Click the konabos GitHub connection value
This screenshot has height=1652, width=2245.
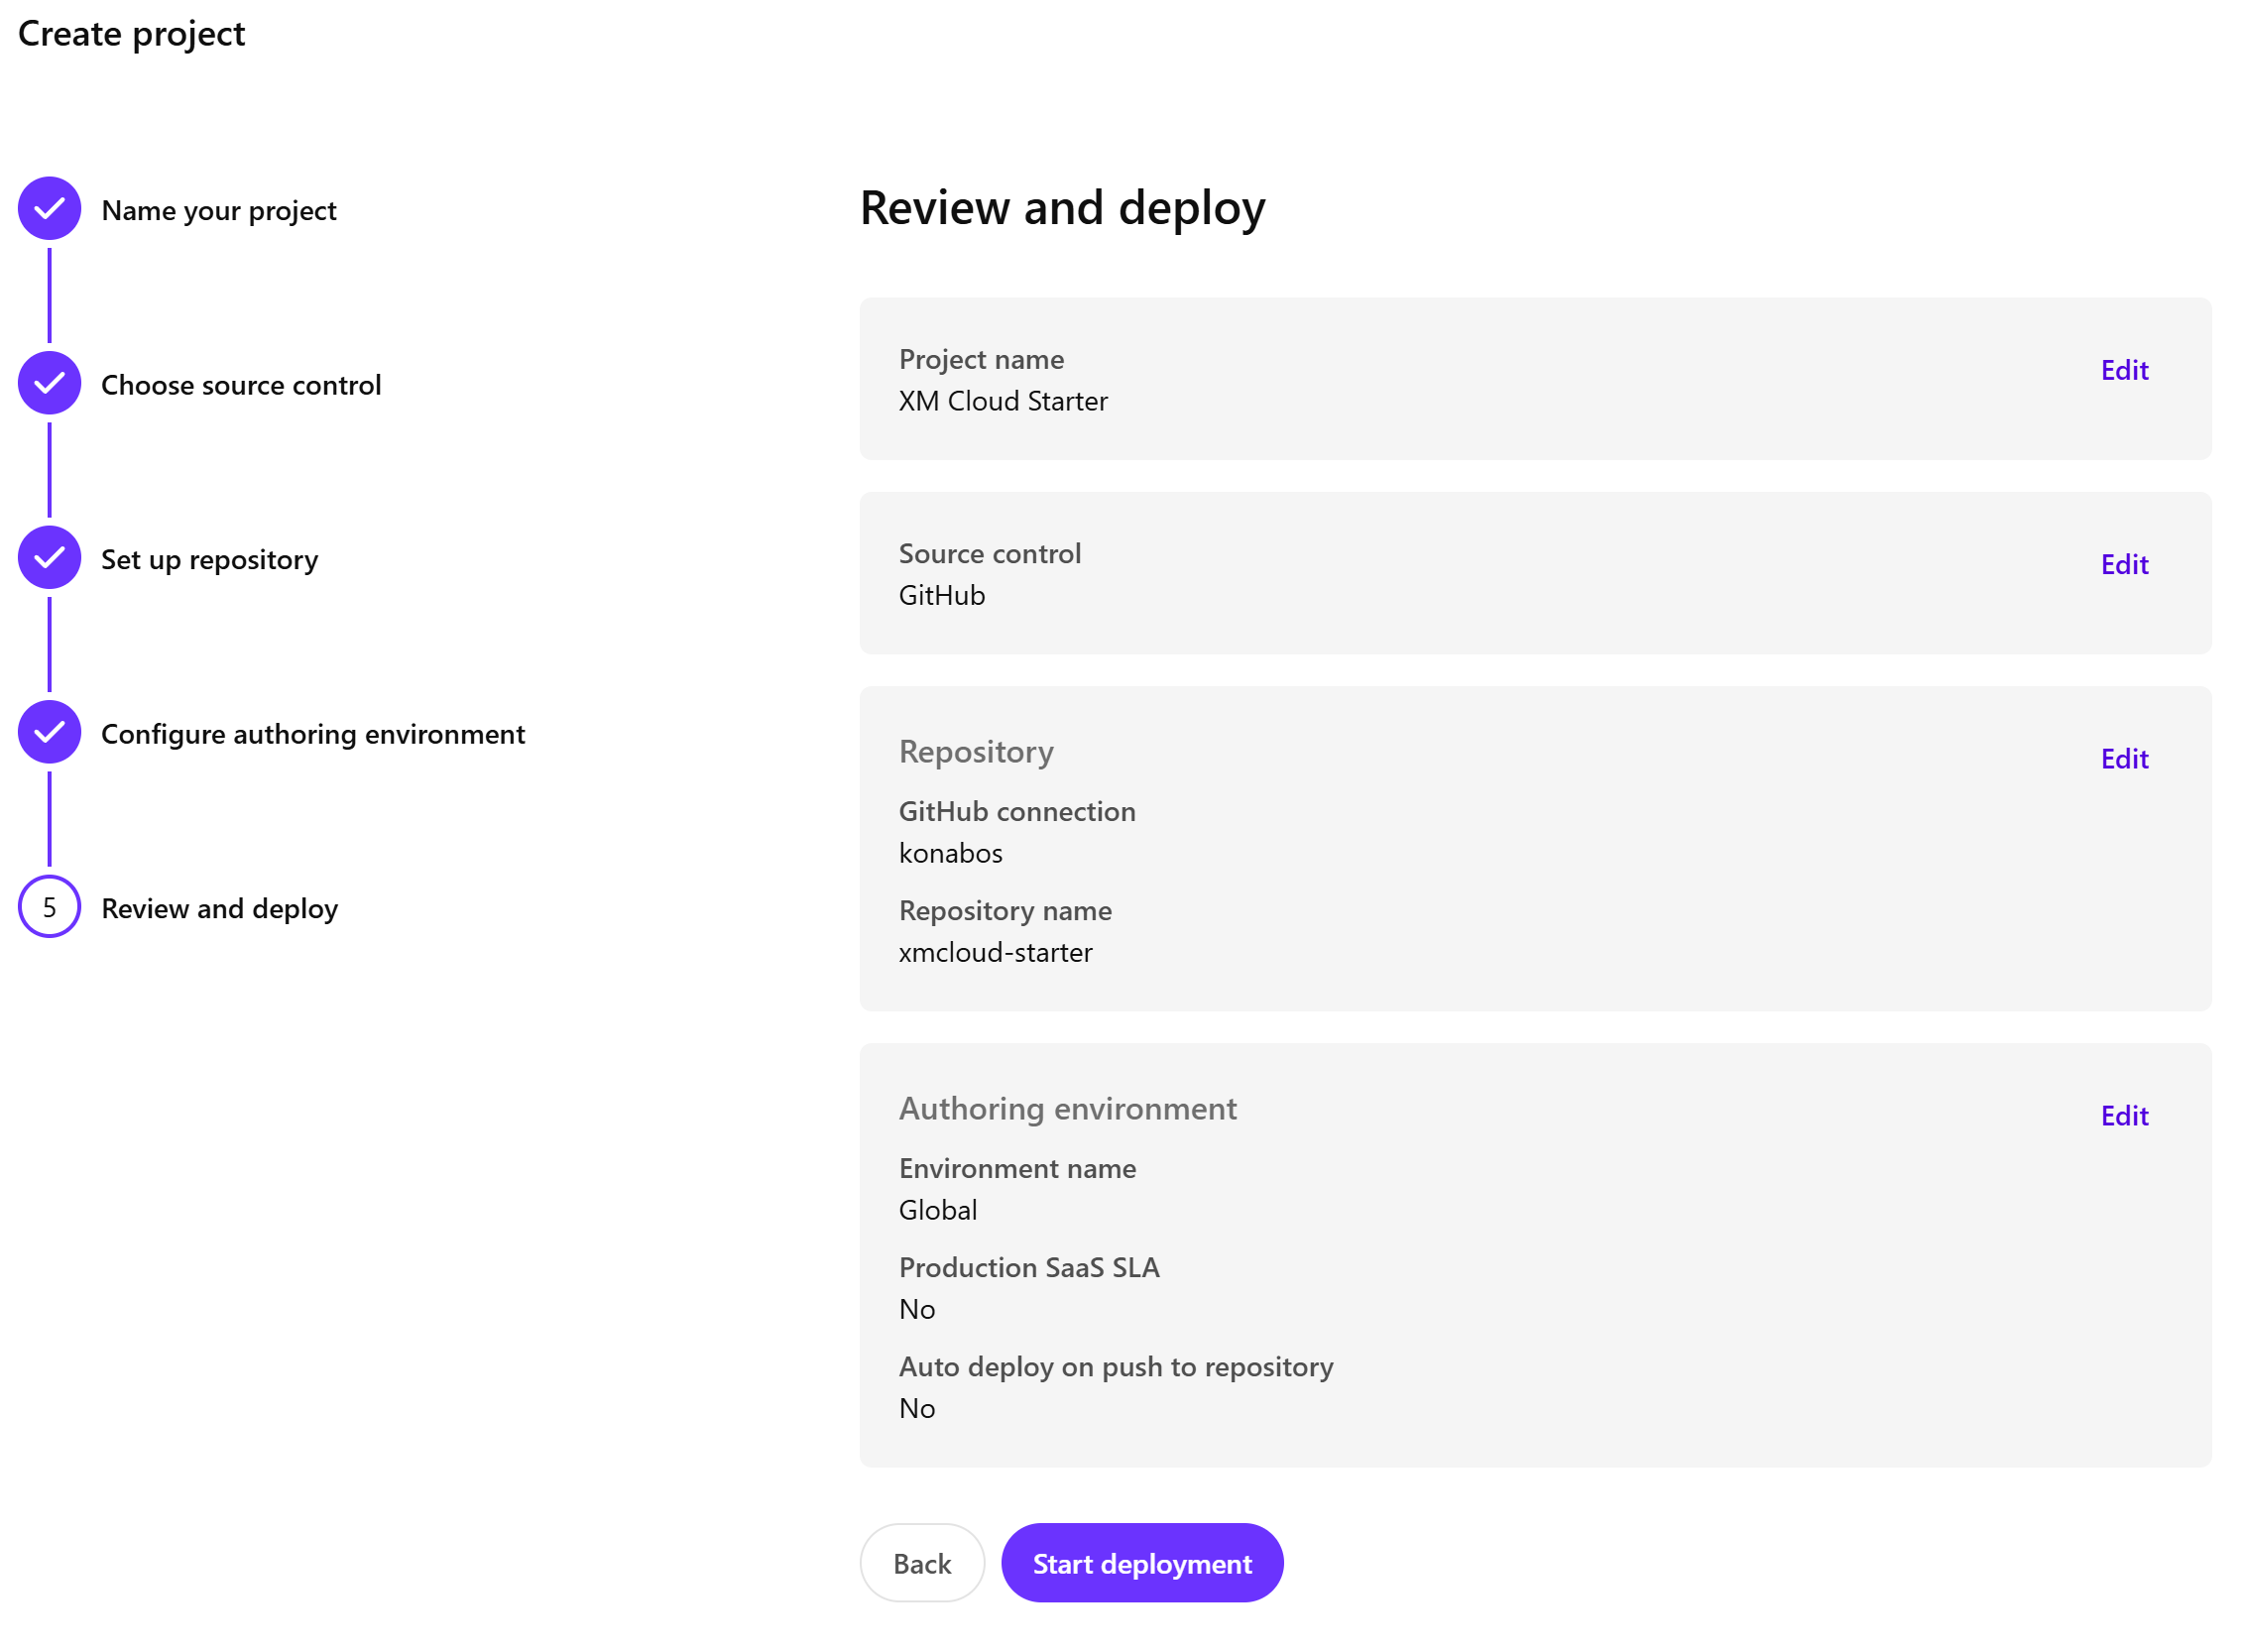951,854
